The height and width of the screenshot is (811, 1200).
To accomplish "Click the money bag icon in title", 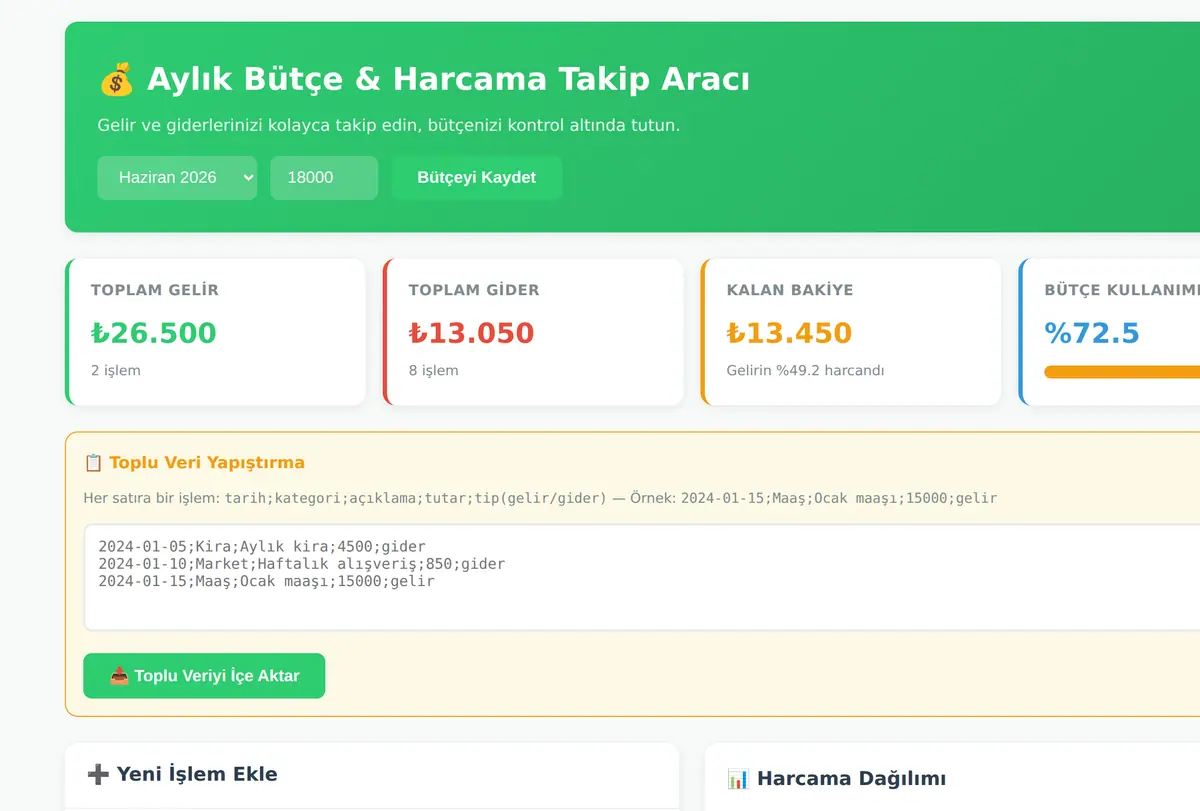I will click(x=116, y=79).
